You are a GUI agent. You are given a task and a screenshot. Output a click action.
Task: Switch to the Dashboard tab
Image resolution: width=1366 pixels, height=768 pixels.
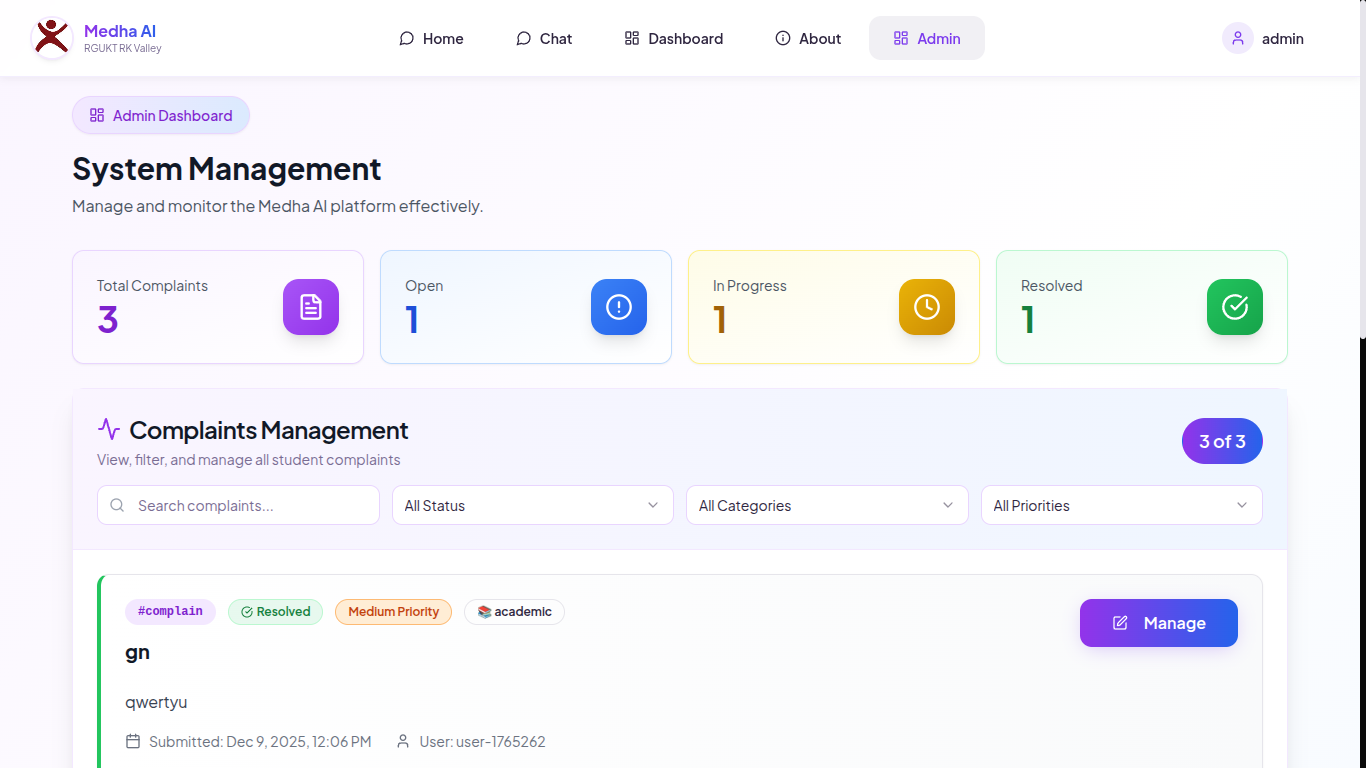click(x=674, y=38)
